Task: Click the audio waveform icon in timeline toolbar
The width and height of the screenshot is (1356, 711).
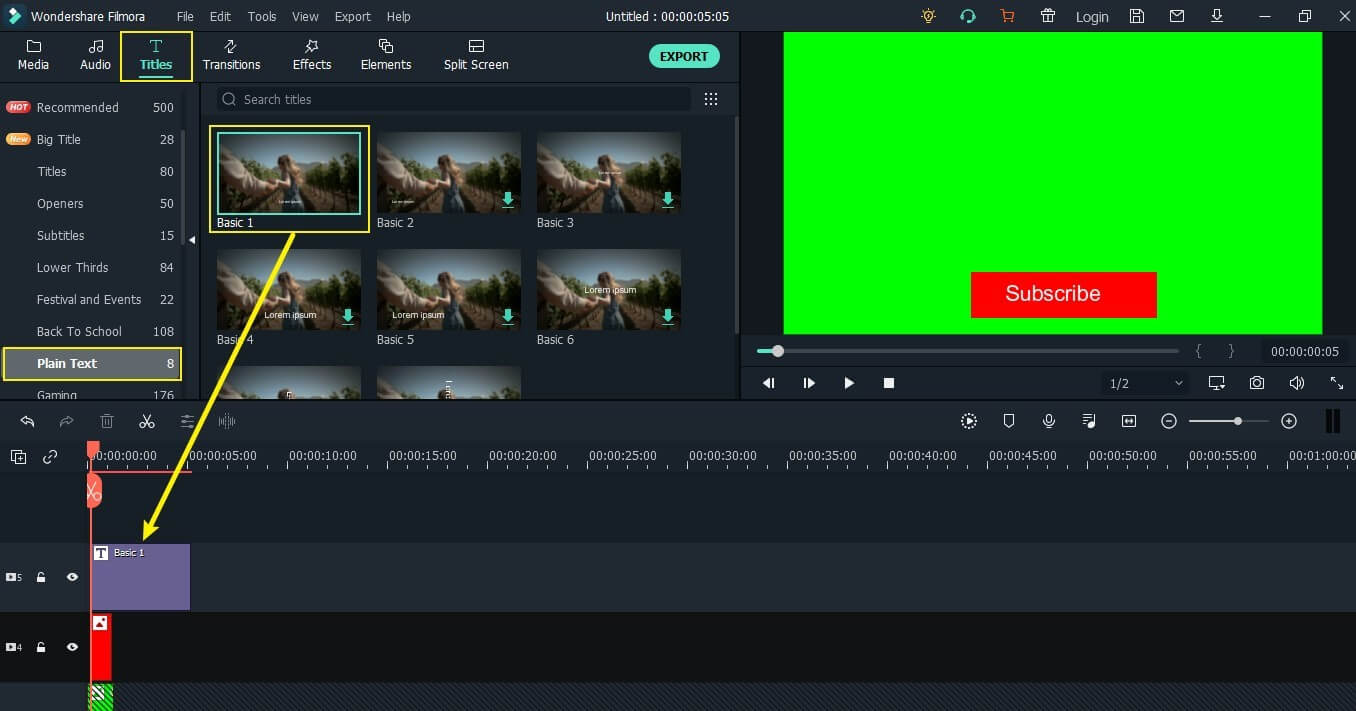Action: tap(227, 421)
